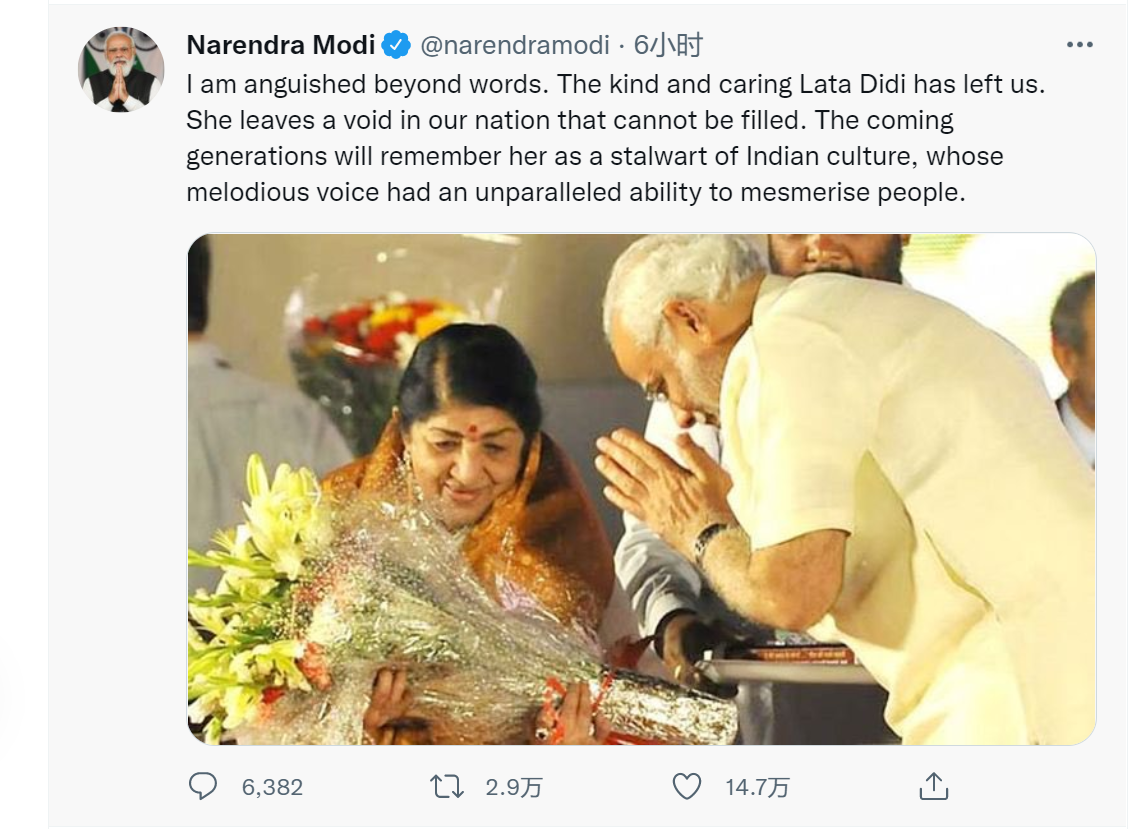Retweet using the retweet arrows icon
The image size is (1144, 829).
click(447, 787)
